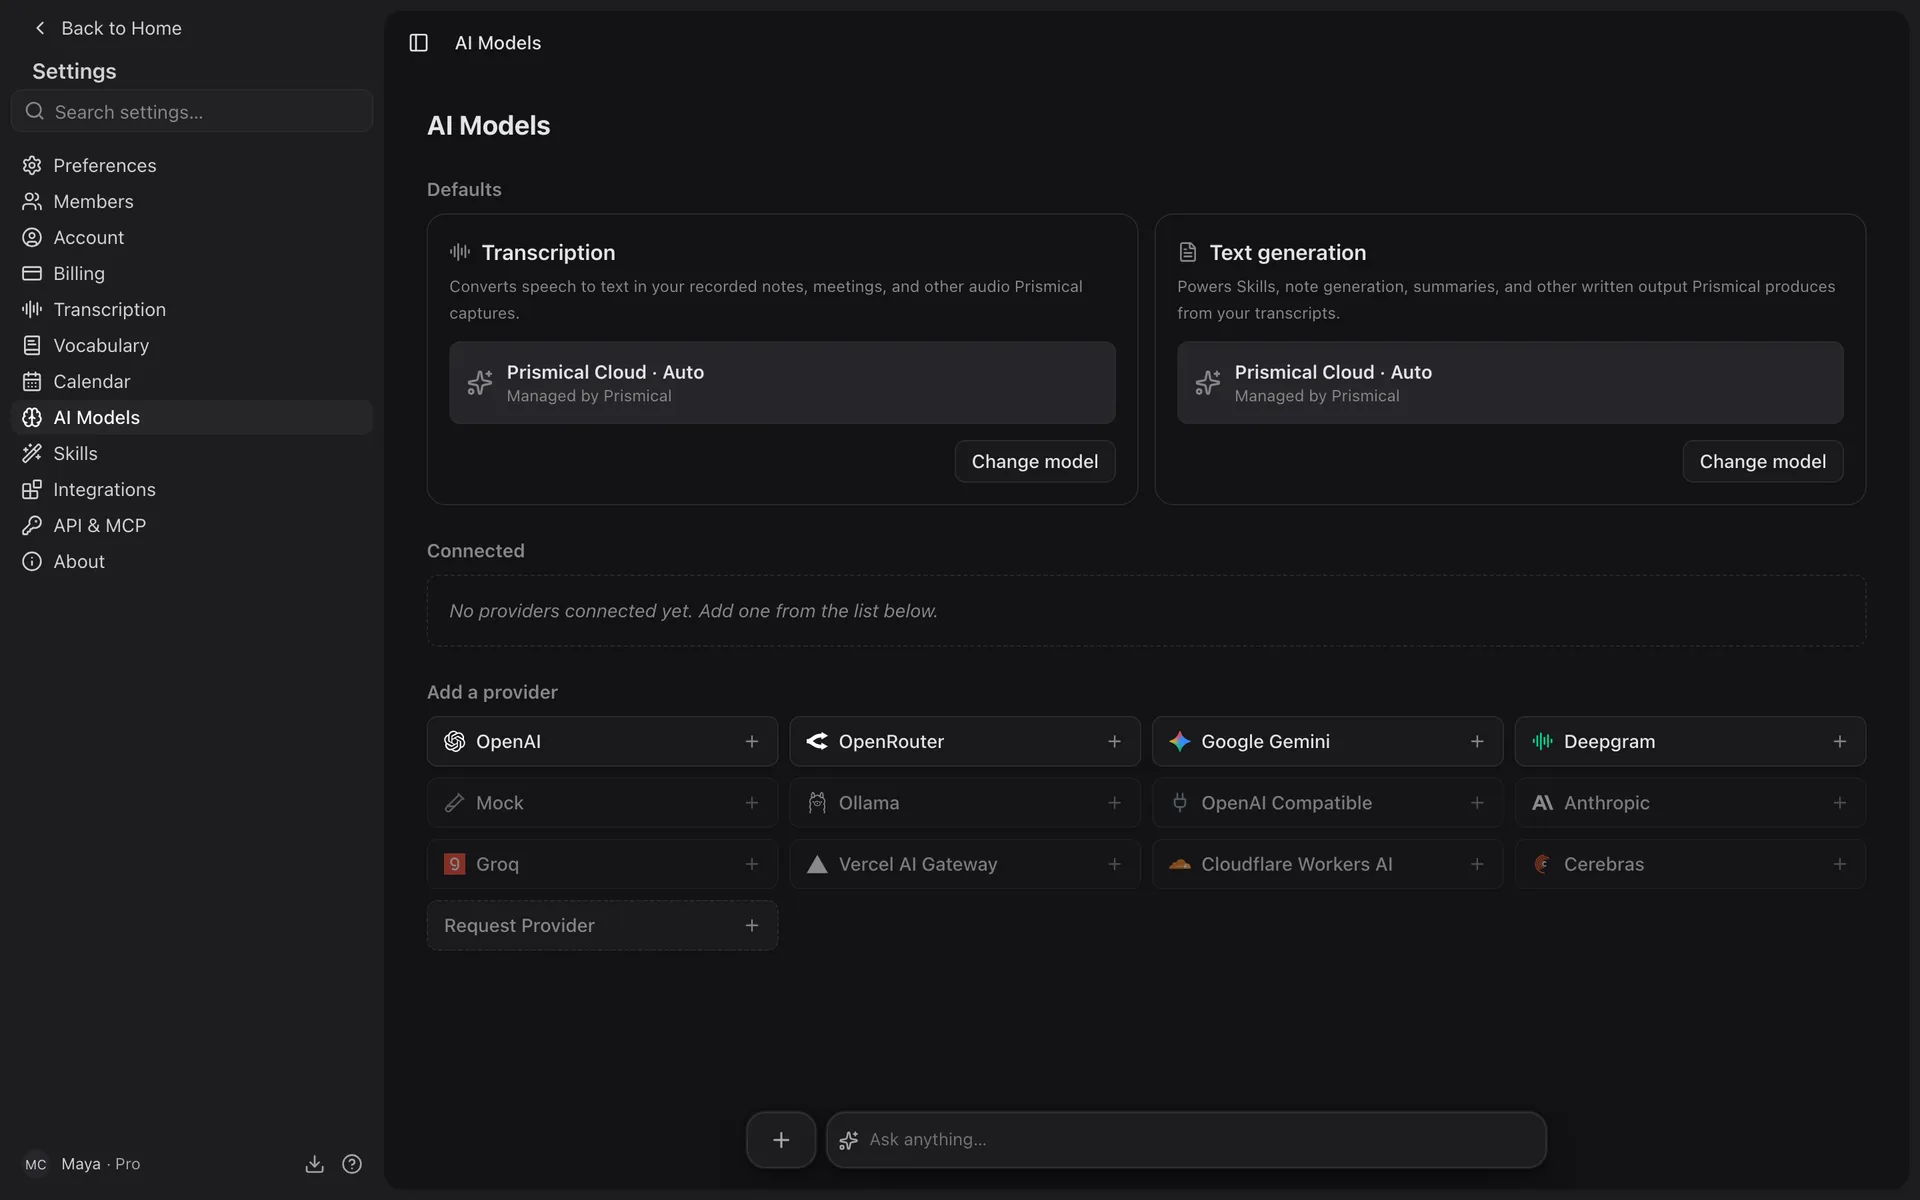1920x1200 pixels.
Task: Add the Mock provider
Action: point(602,803)
